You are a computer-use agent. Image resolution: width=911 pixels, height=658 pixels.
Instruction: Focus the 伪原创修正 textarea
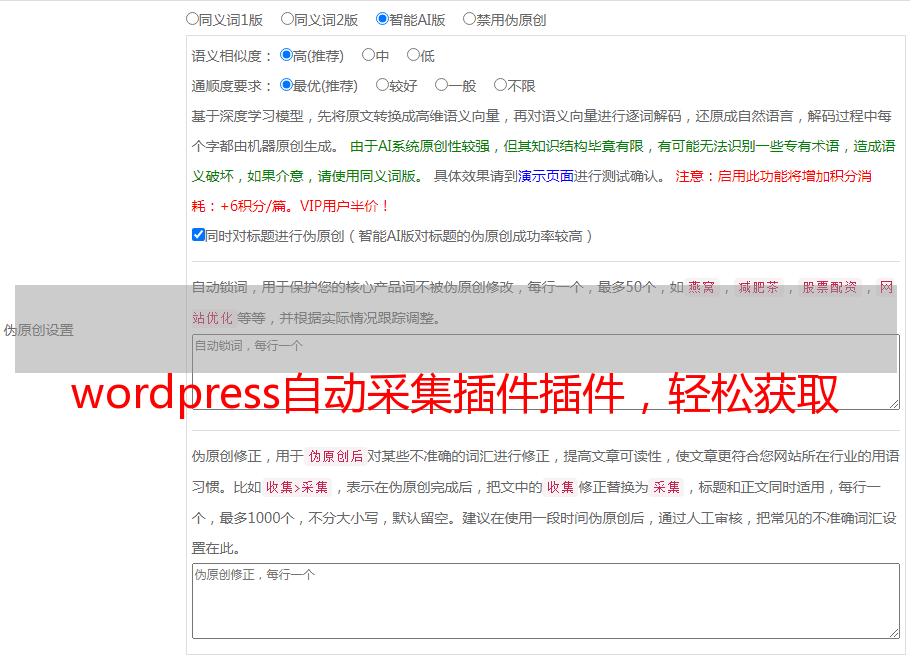[x=546, y=601]
